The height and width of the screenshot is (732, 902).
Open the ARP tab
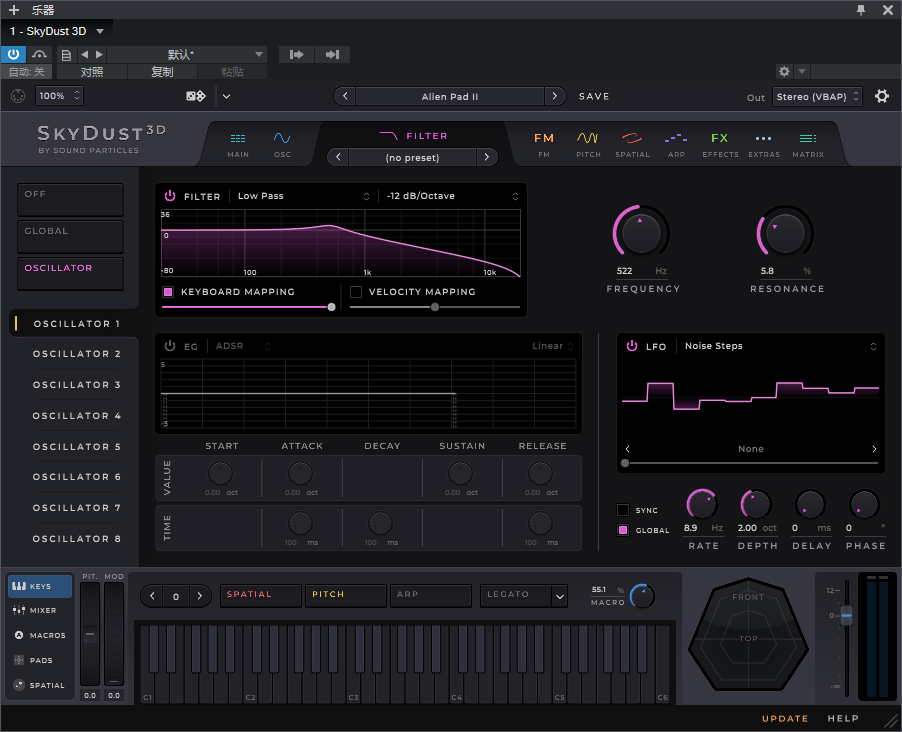[676, 145]
